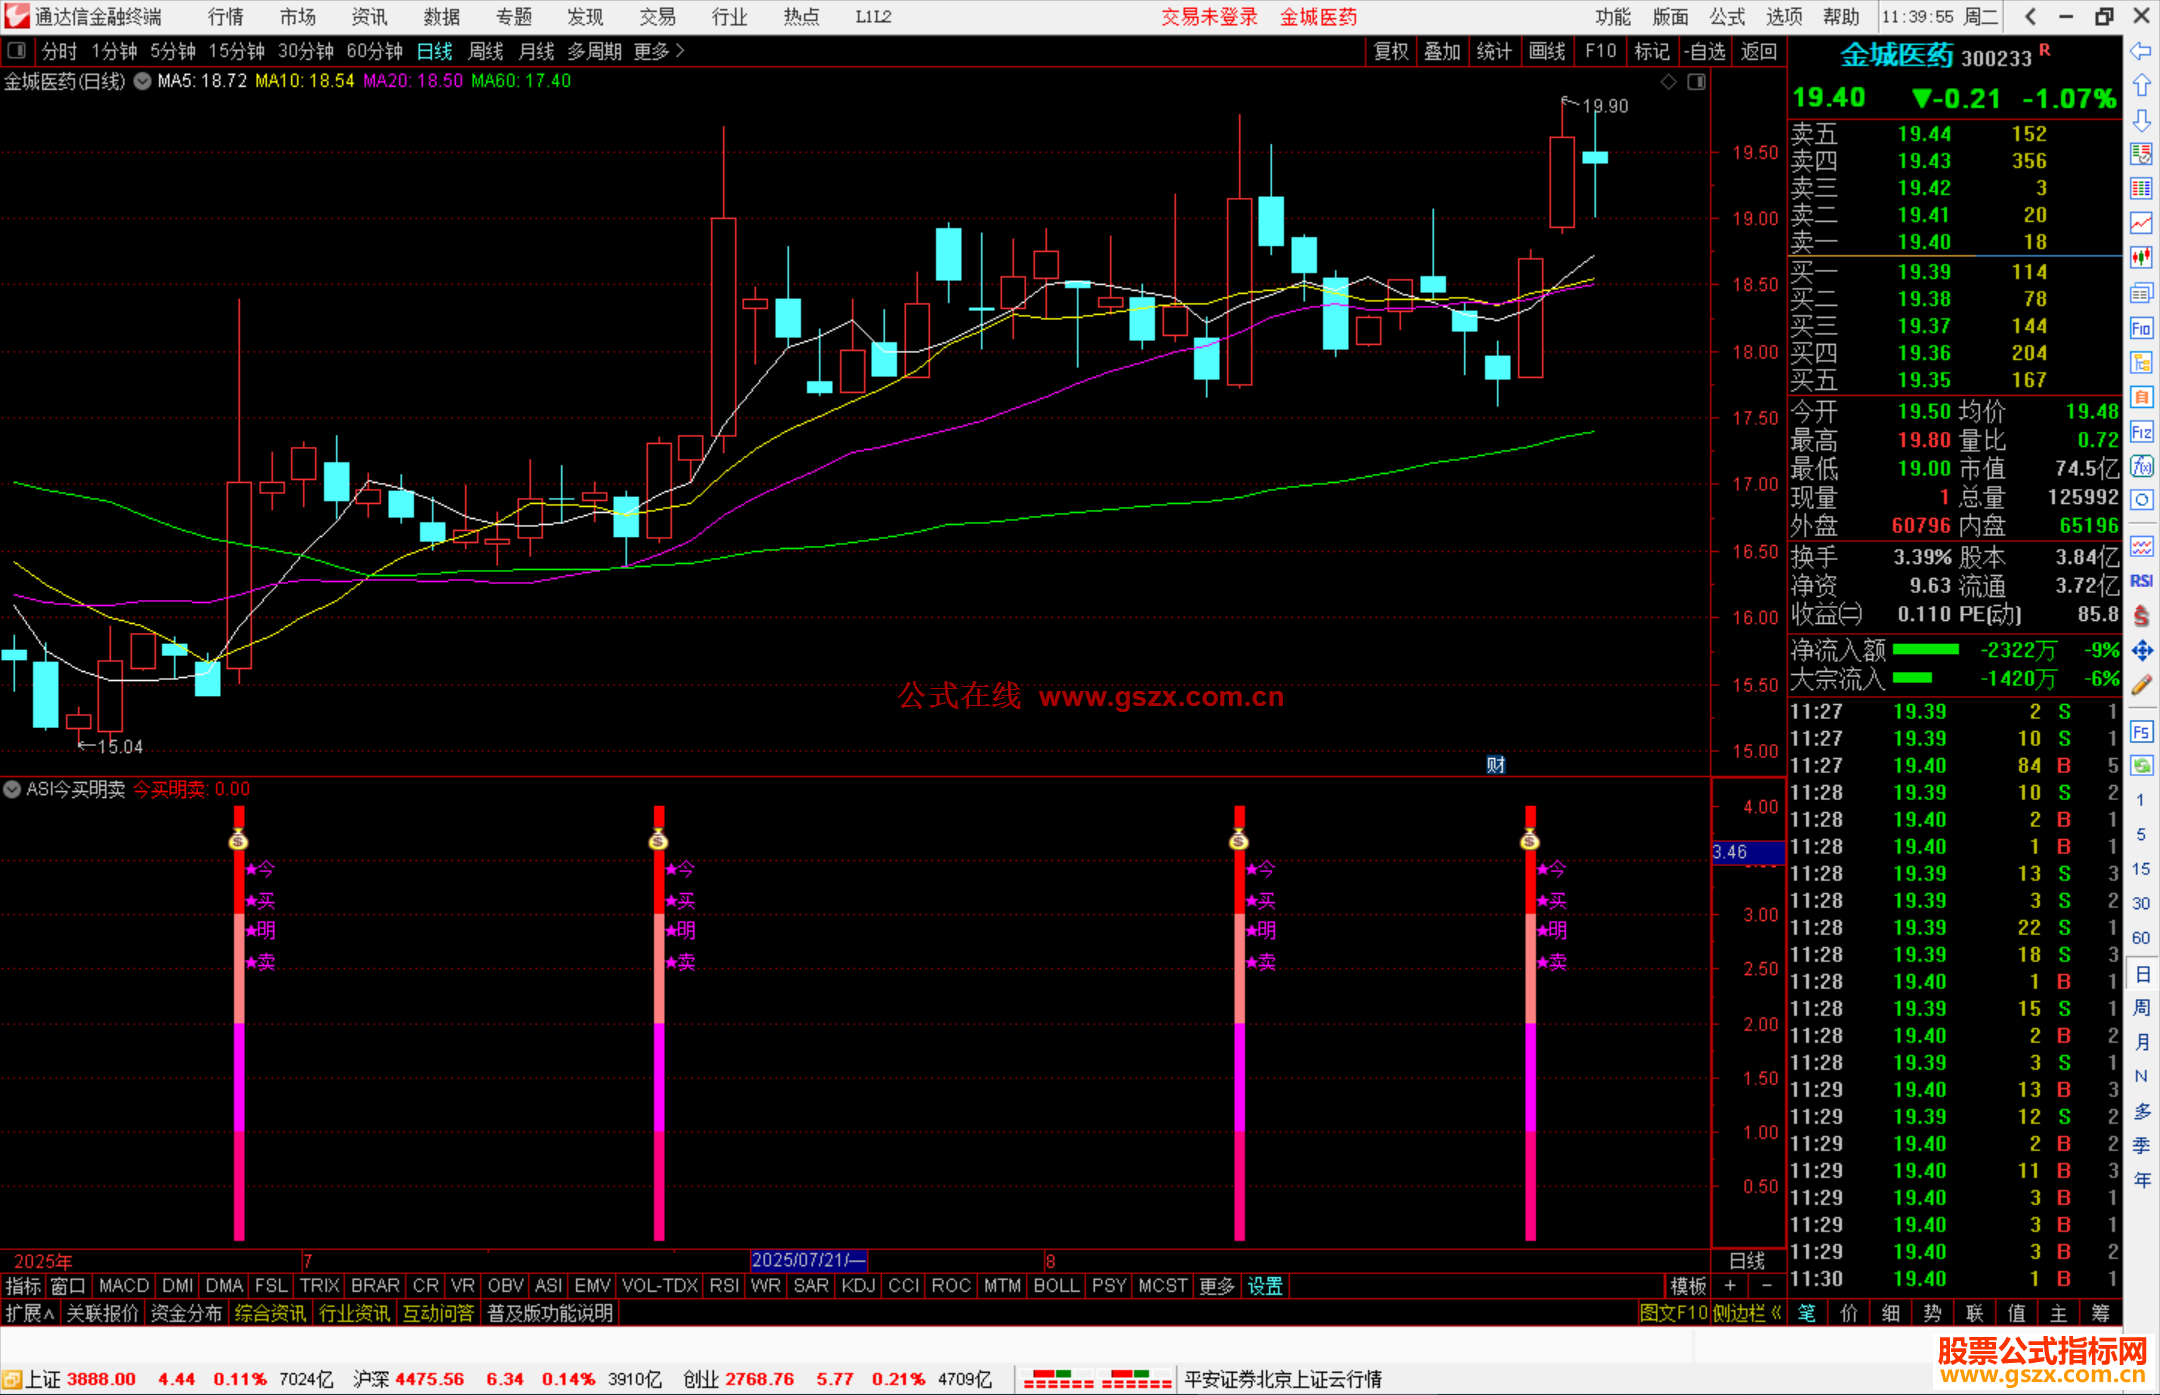Click the panel layout icon left of 分时
Viewport: 2160px width, 1395px height.
(16, 51)
